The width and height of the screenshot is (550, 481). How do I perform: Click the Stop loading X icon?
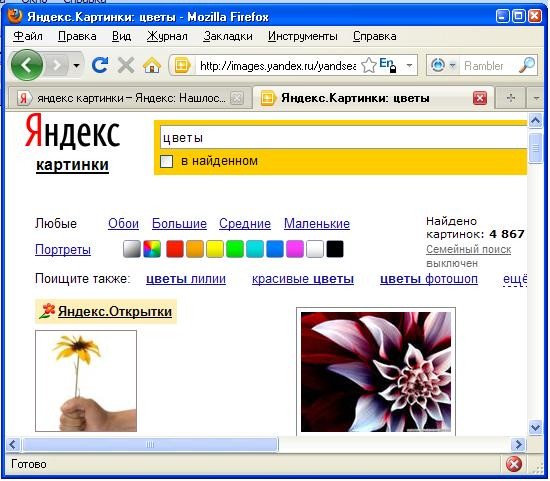(x=126, y=65)
